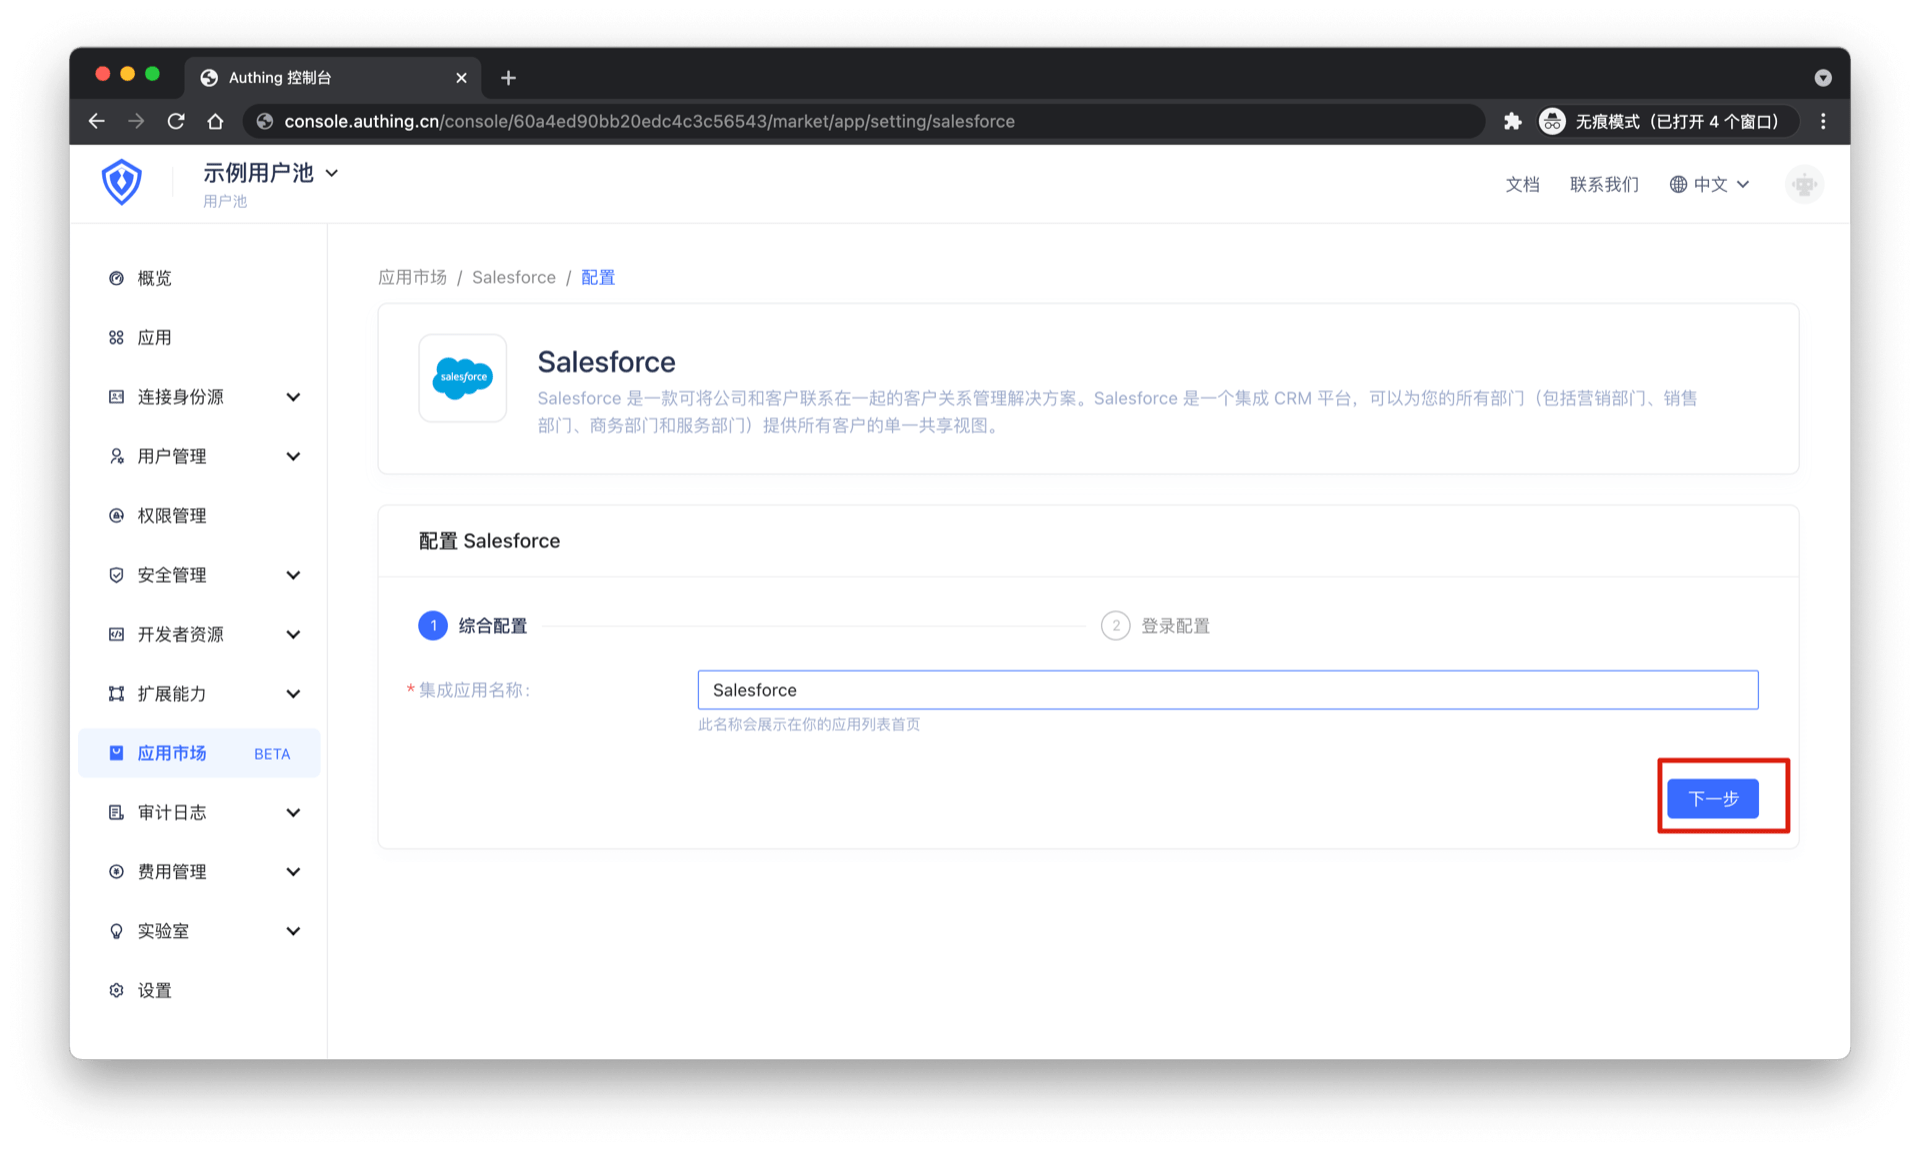Reload the page with refresh icon
1920x1151 pixels.
[176, 121]
